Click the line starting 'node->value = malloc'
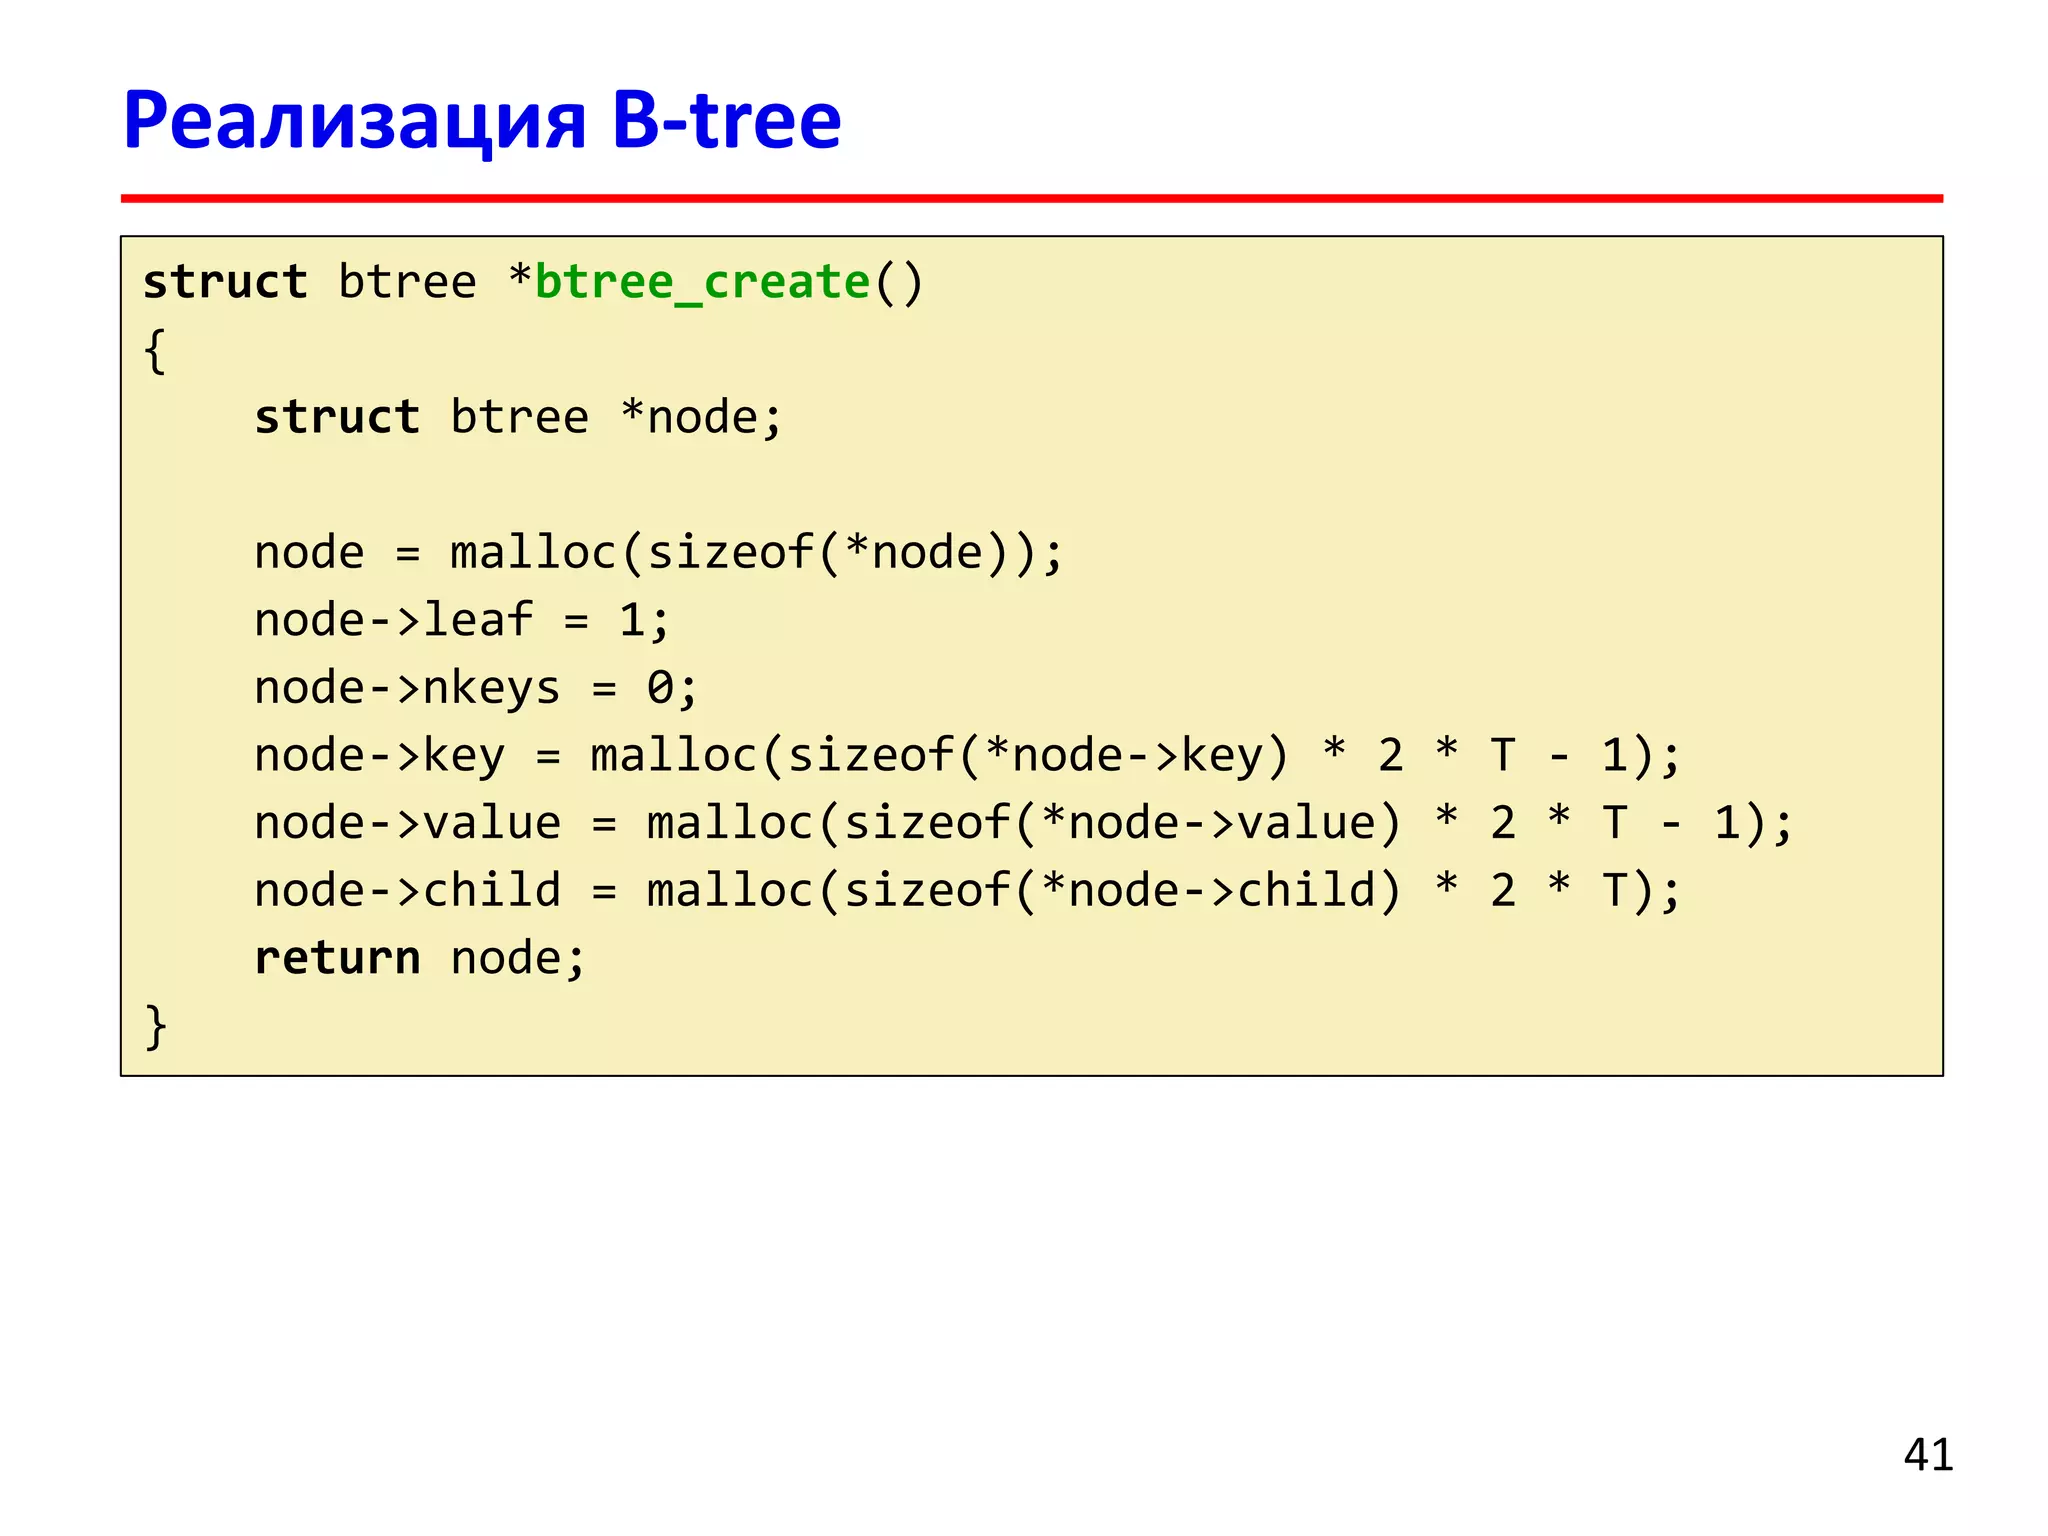 coord(1024,824)
